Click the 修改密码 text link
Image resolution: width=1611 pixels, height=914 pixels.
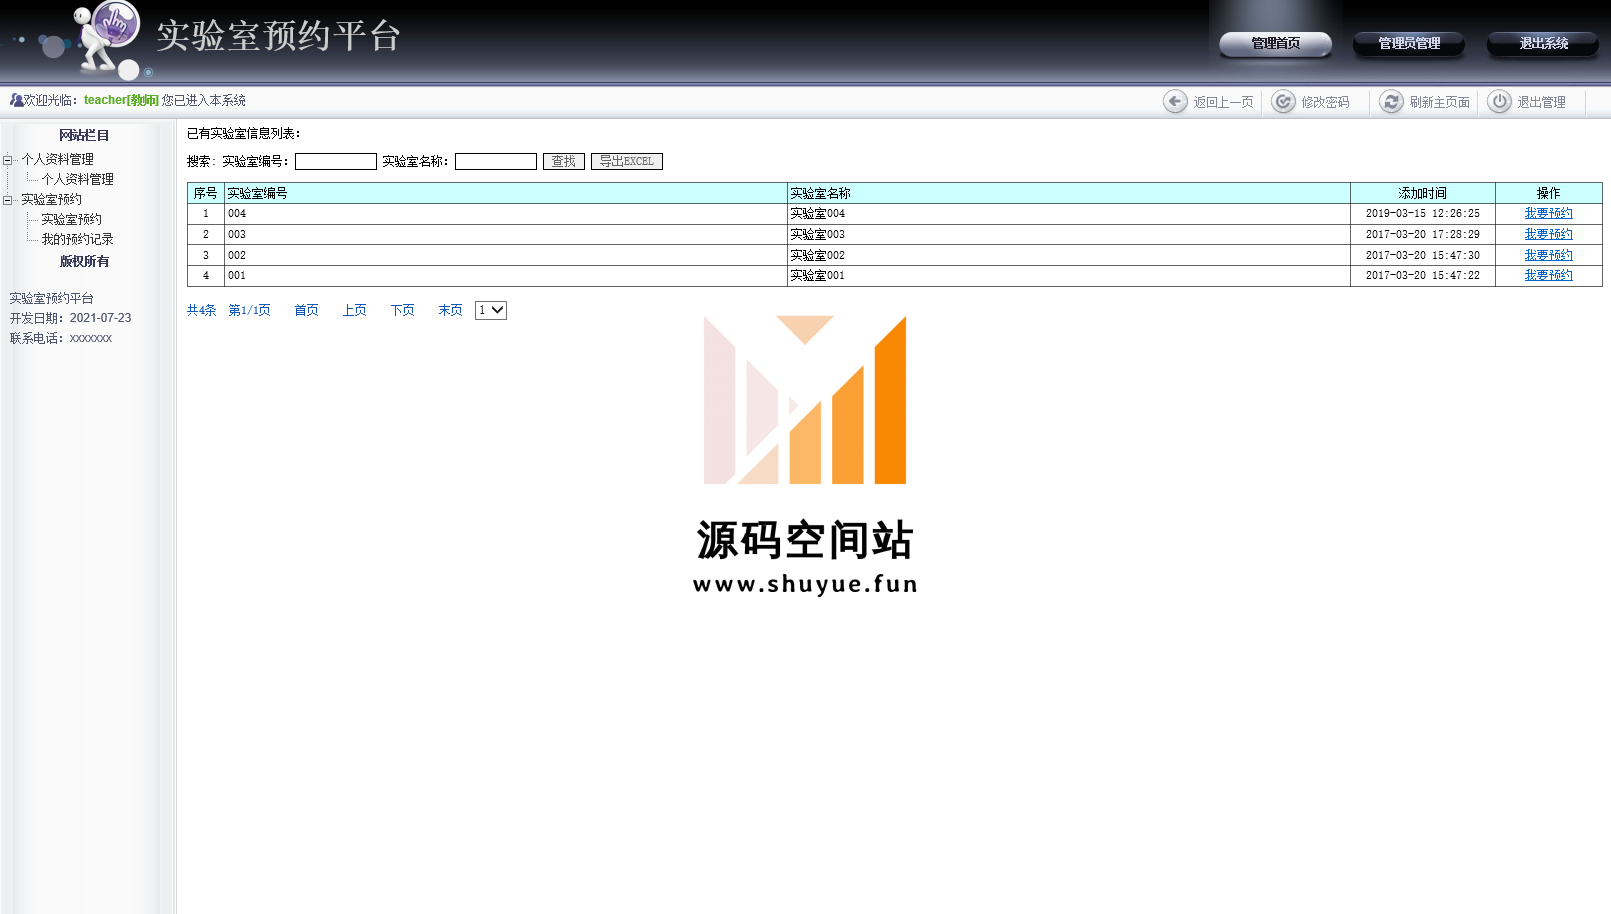pyautogui.click(x=1325, y=102)
